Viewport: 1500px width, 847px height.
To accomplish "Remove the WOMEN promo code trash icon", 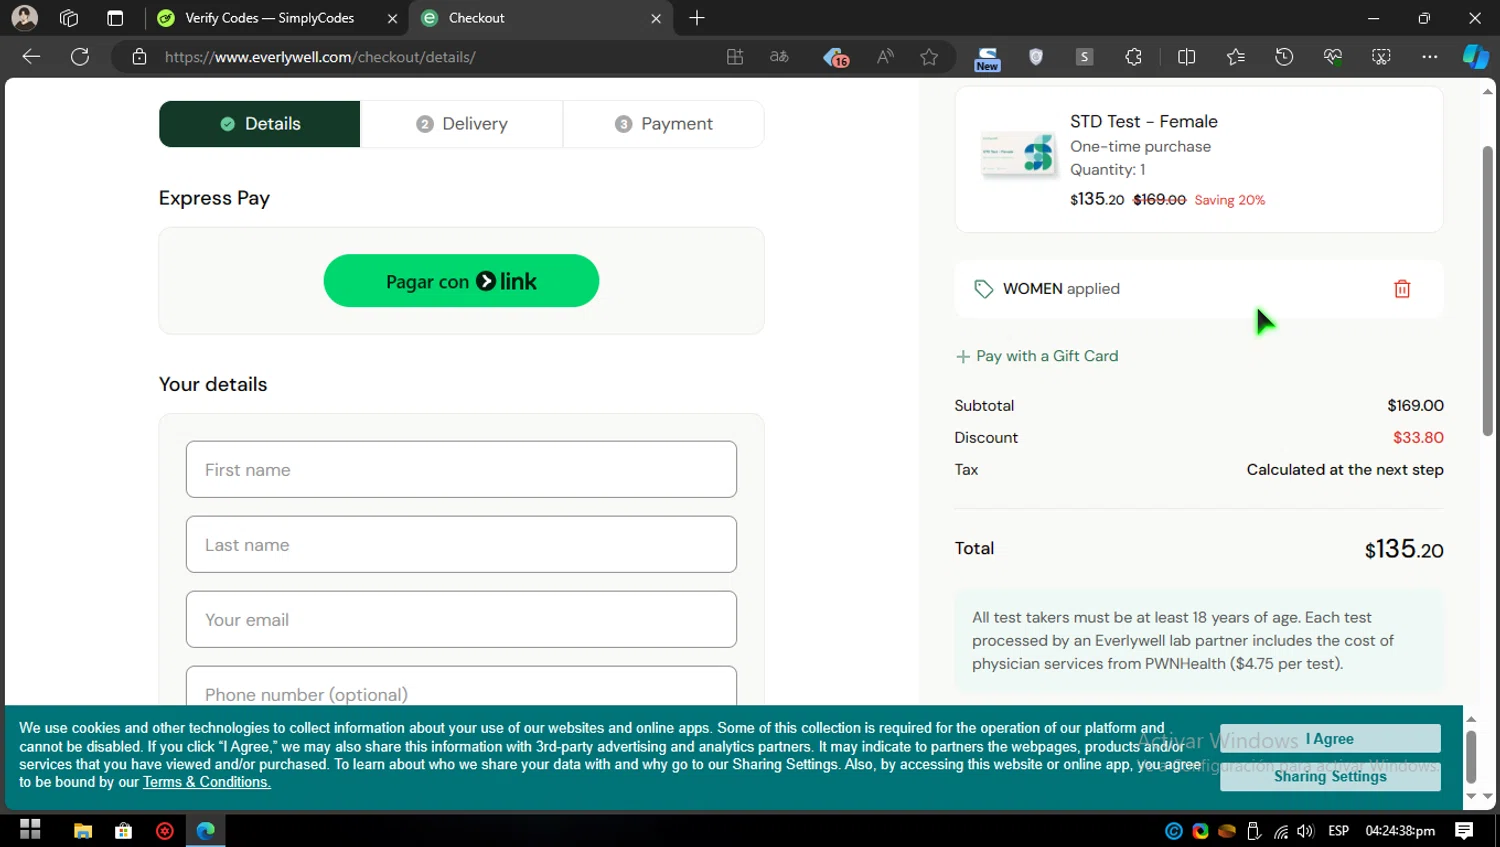I will tap(1402, 289).
